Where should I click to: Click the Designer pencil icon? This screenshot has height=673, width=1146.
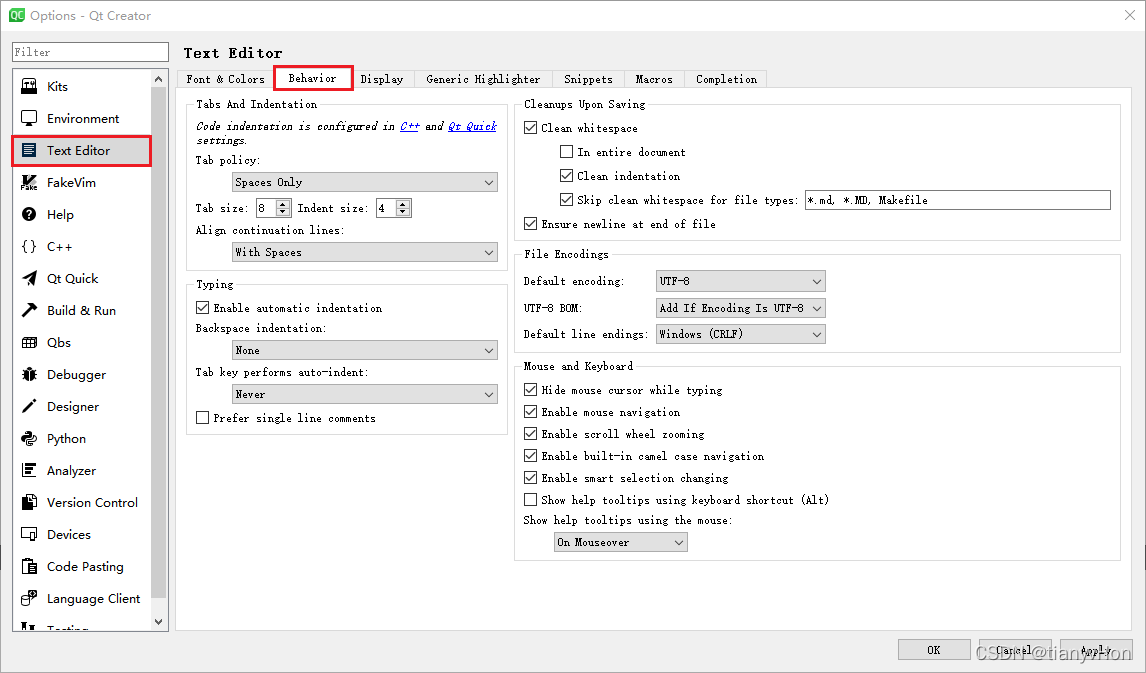pyautogui.click(x=29, y=406)
